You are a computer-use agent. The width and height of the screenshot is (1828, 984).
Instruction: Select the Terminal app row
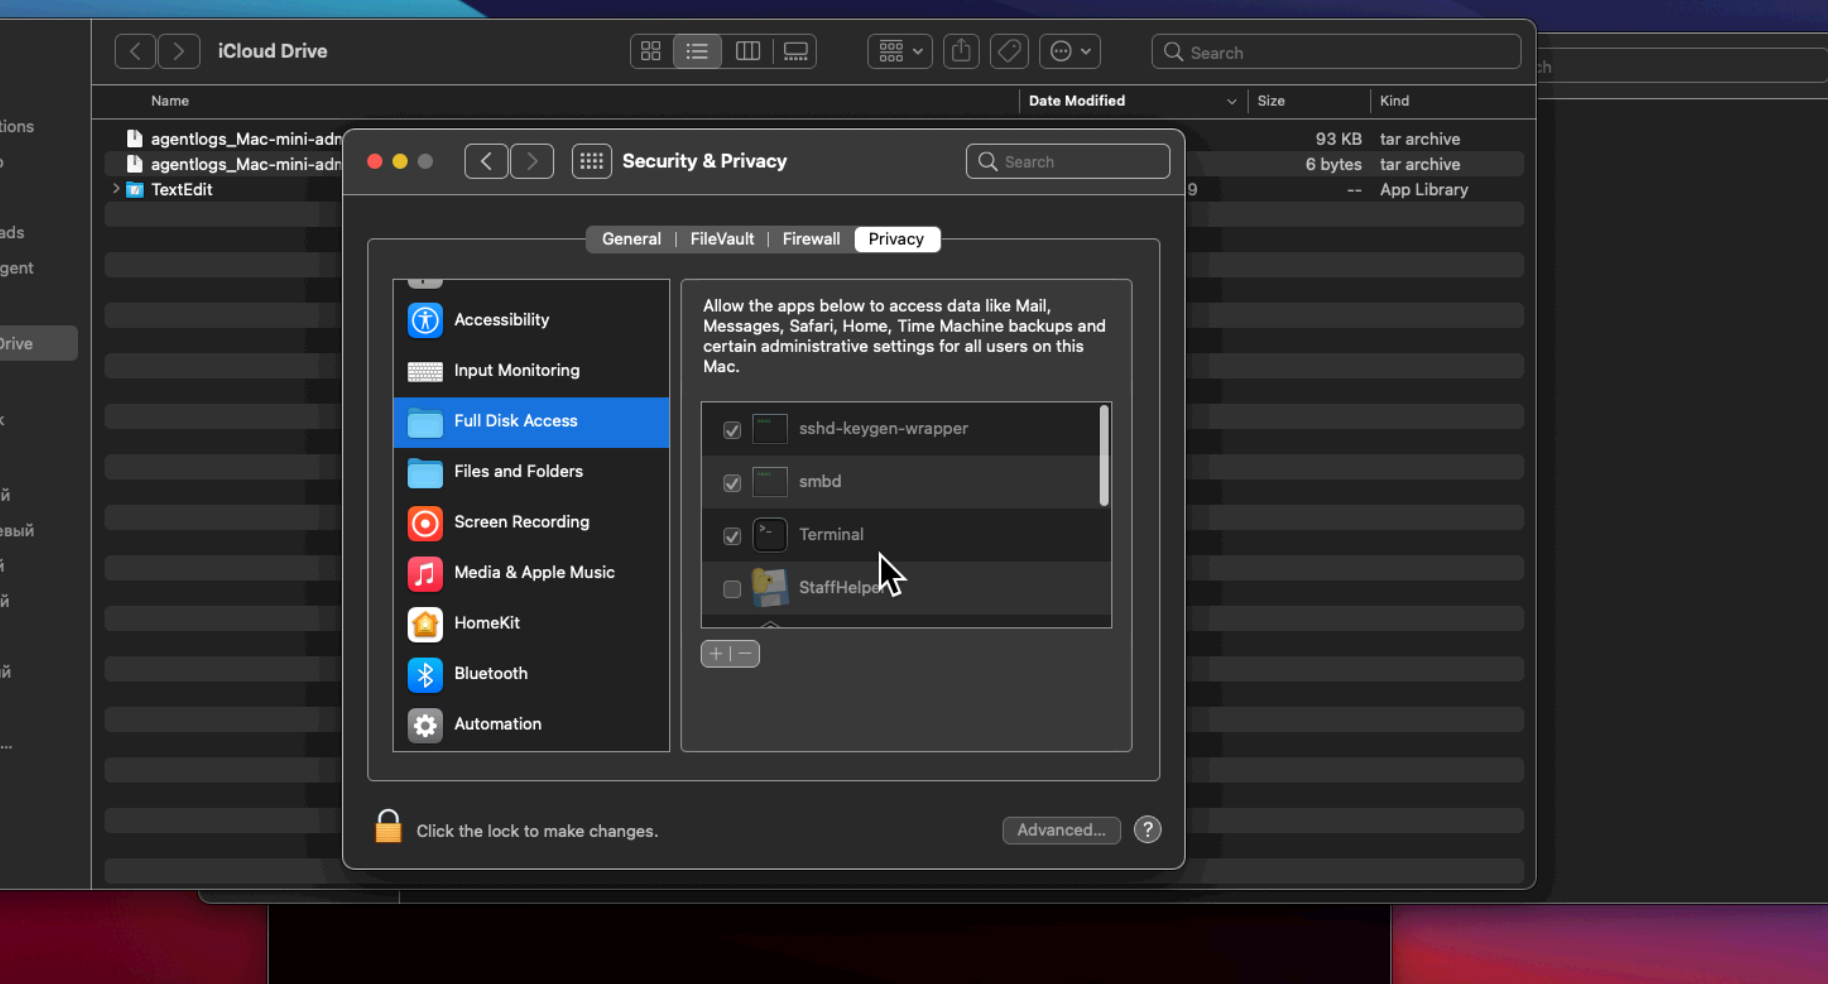(906, 535)
